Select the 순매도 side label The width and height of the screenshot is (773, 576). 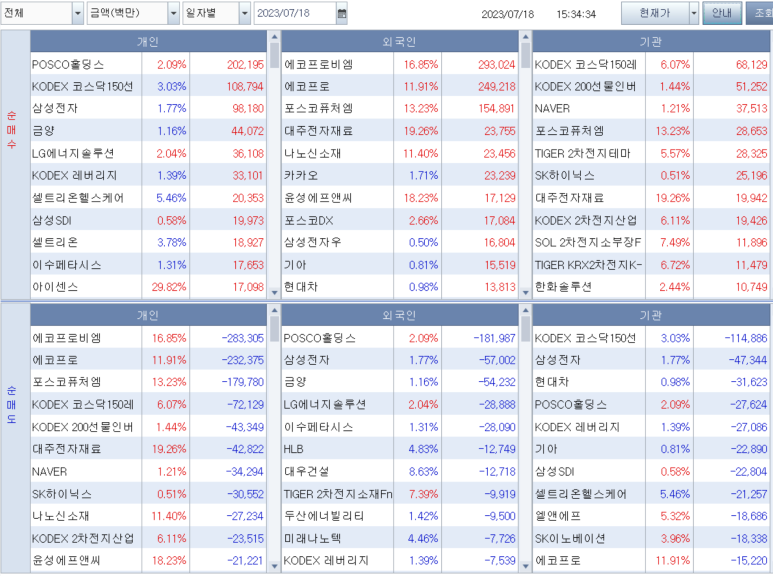click(11, 405)
